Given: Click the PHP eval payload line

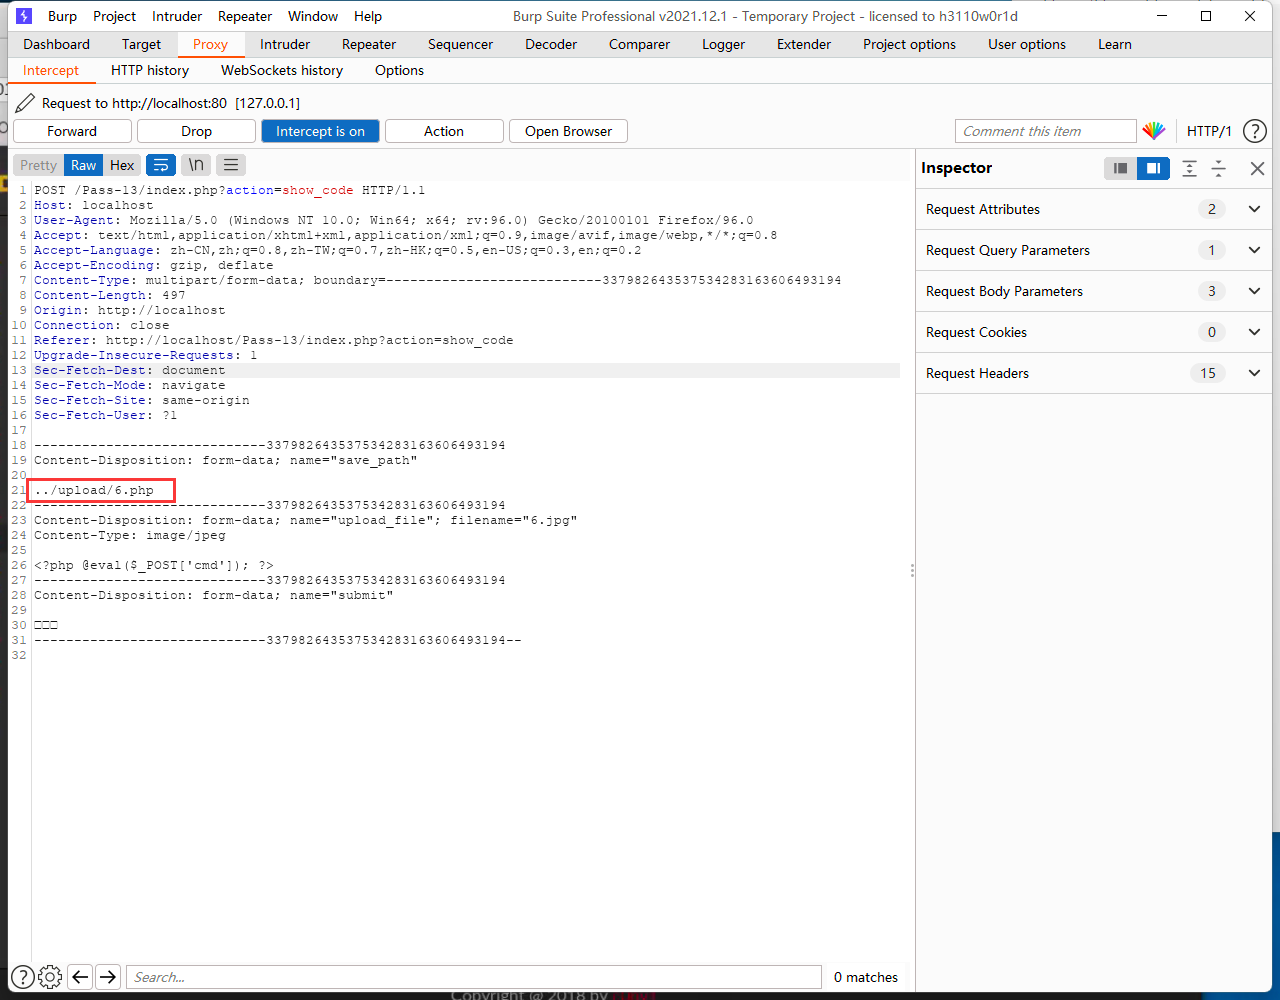Looking at the screenshot, I should [x=154, y=565].
